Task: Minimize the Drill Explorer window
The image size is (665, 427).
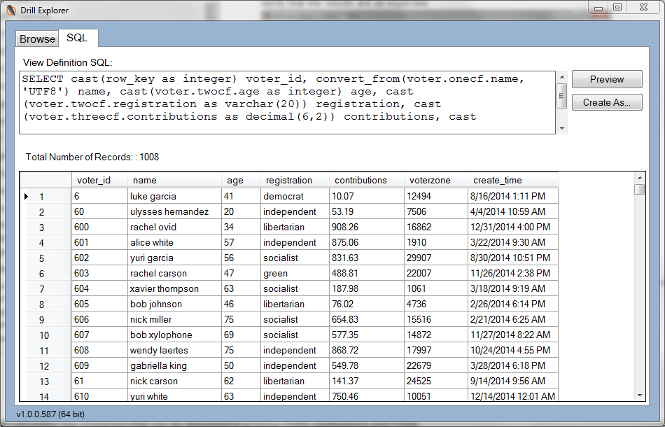Action: 595,7
